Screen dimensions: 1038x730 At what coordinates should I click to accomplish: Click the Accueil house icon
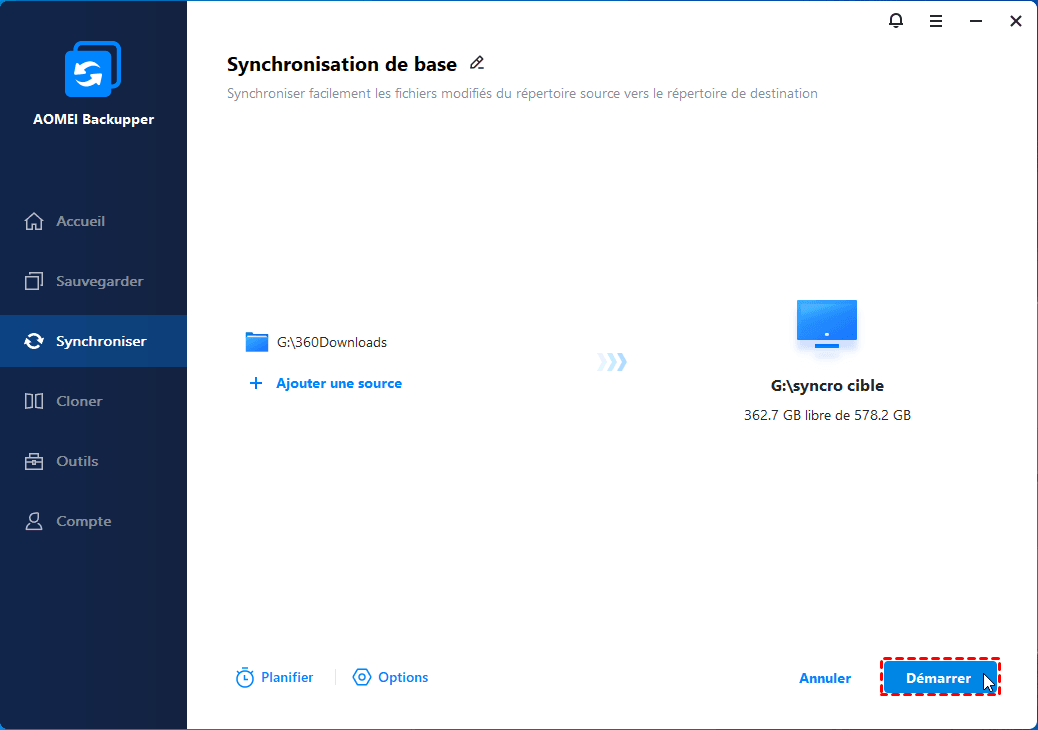pyautogui.click(x=34, y=221)
